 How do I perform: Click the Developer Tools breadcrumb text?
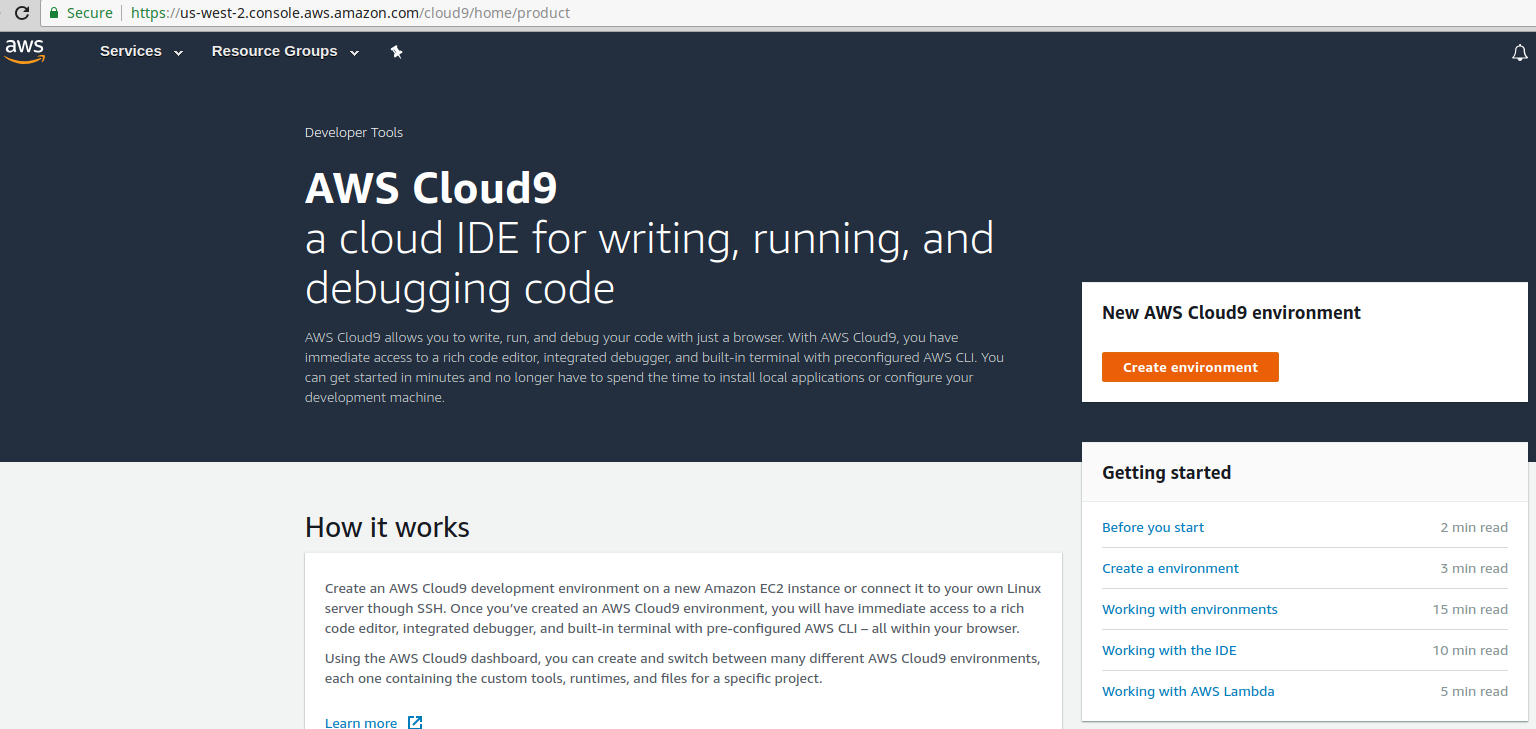pyautogui.click(x=354, y=132)
